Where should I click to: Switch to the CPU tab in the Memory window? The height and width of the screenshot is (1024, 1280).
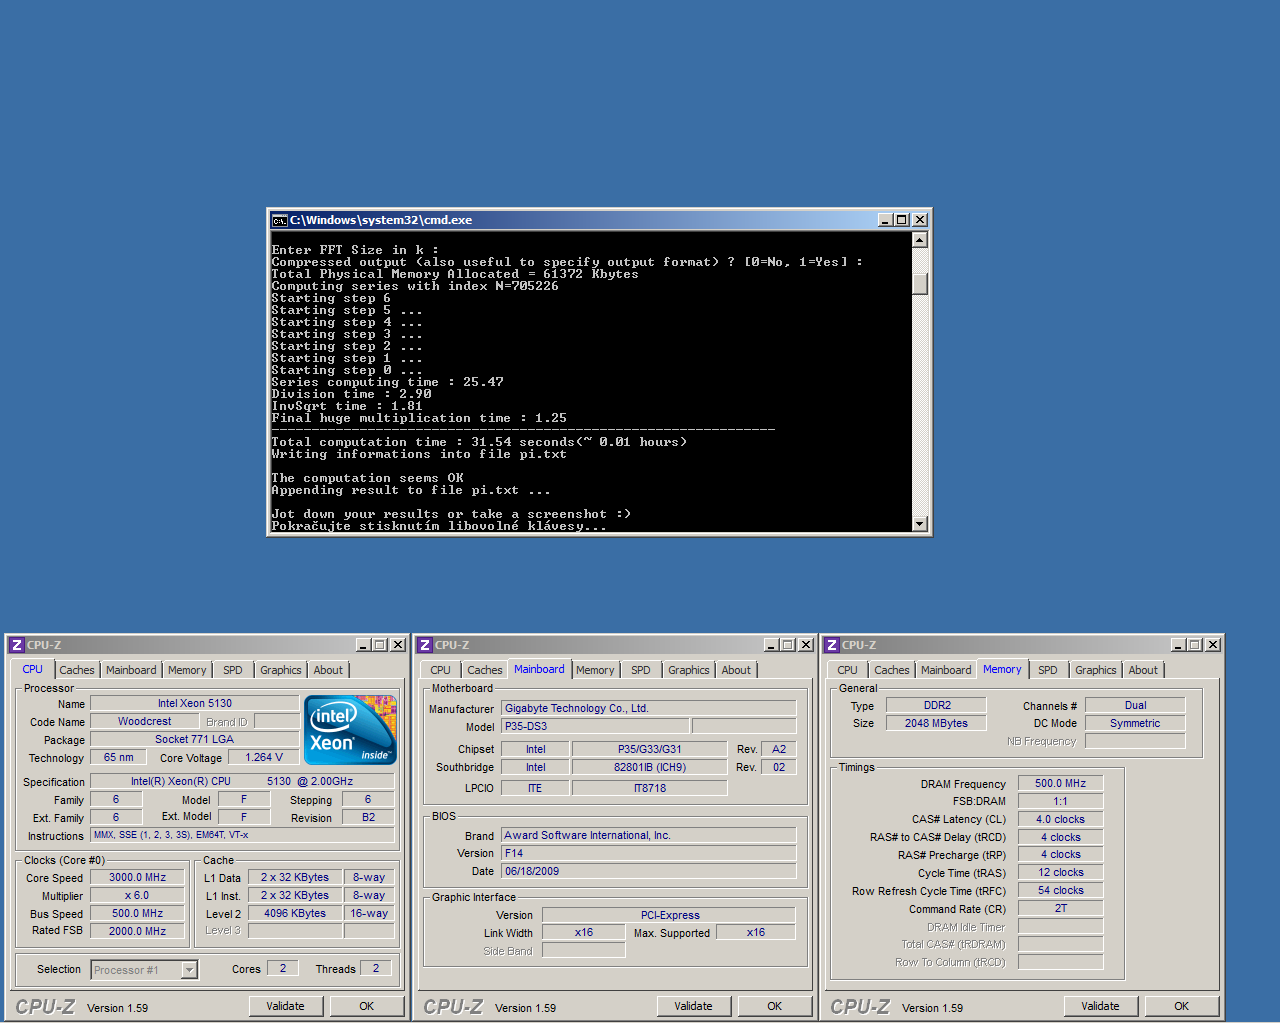848,670
